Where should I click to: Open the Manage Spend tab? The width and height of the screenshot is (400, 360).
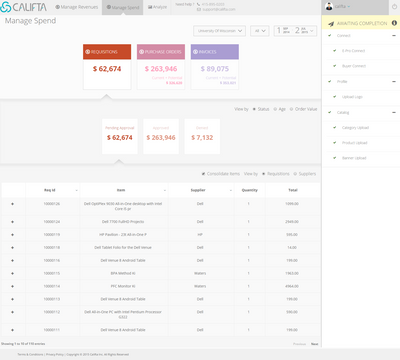tap(123, 7)
